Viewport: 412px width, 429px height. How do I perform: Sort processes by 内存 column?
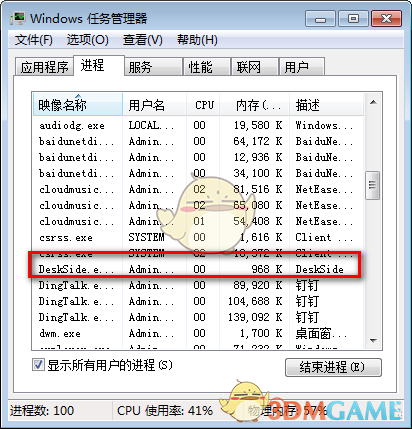pos(254,105)
